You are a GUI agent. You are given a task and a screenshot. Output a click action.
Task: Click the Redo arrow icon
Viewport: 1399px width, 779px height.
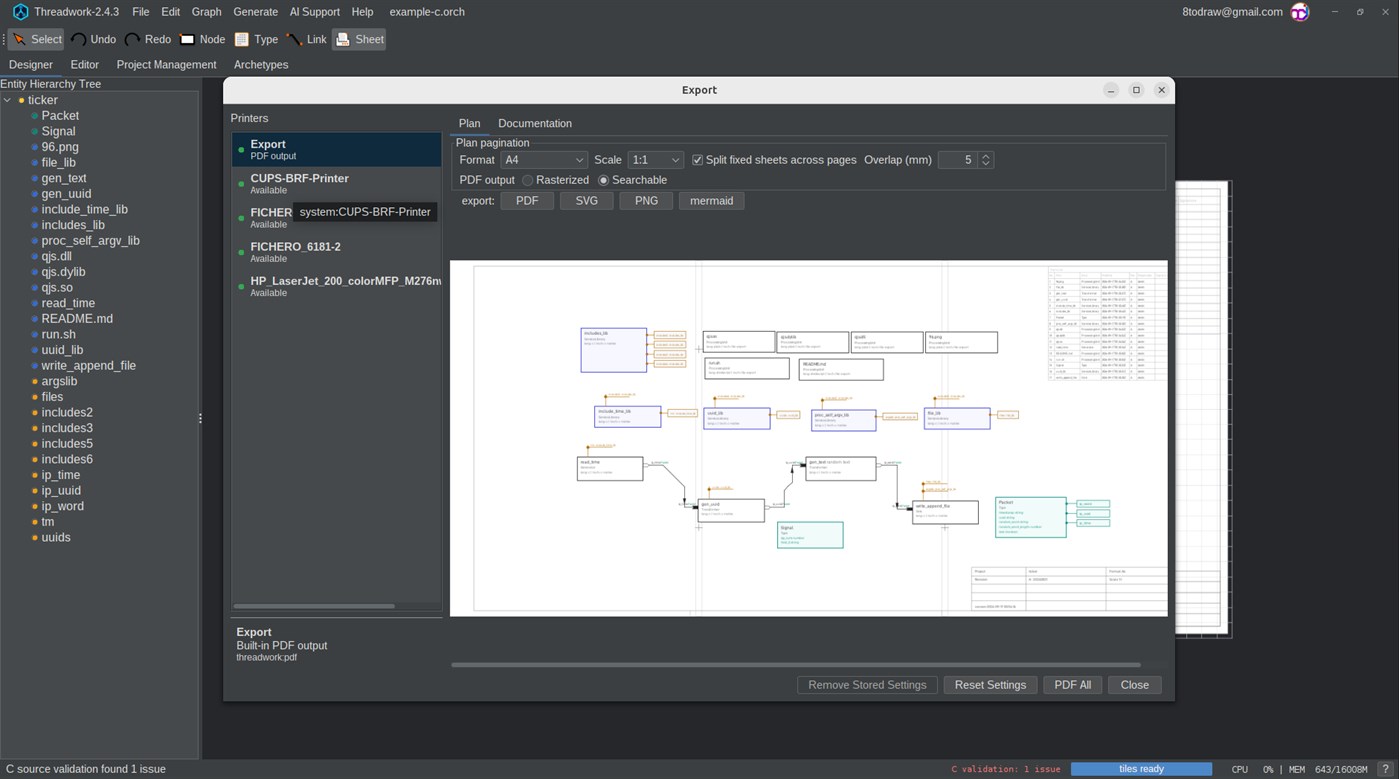click(x=132, y=40)
